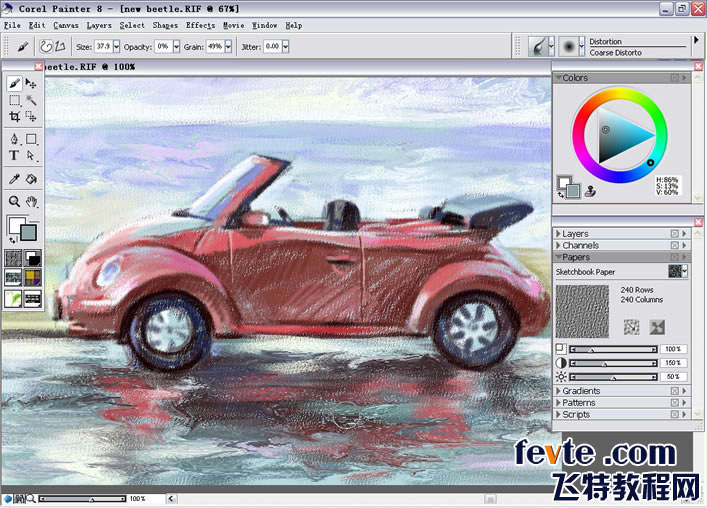This screenshot has width=707, height=508.
Task: Open the Movie menu
Action: [234, 25]
